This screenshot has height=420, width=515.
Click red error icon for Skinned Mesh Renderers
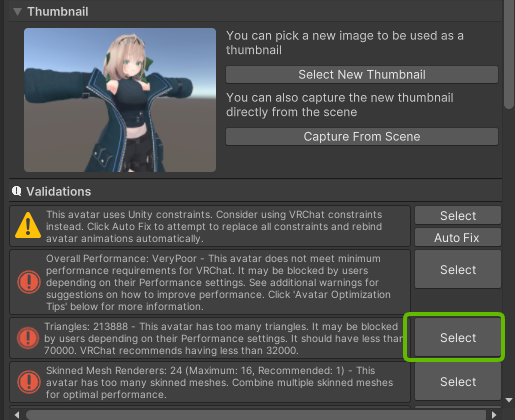pyautogui.click(x=29, y=382)
